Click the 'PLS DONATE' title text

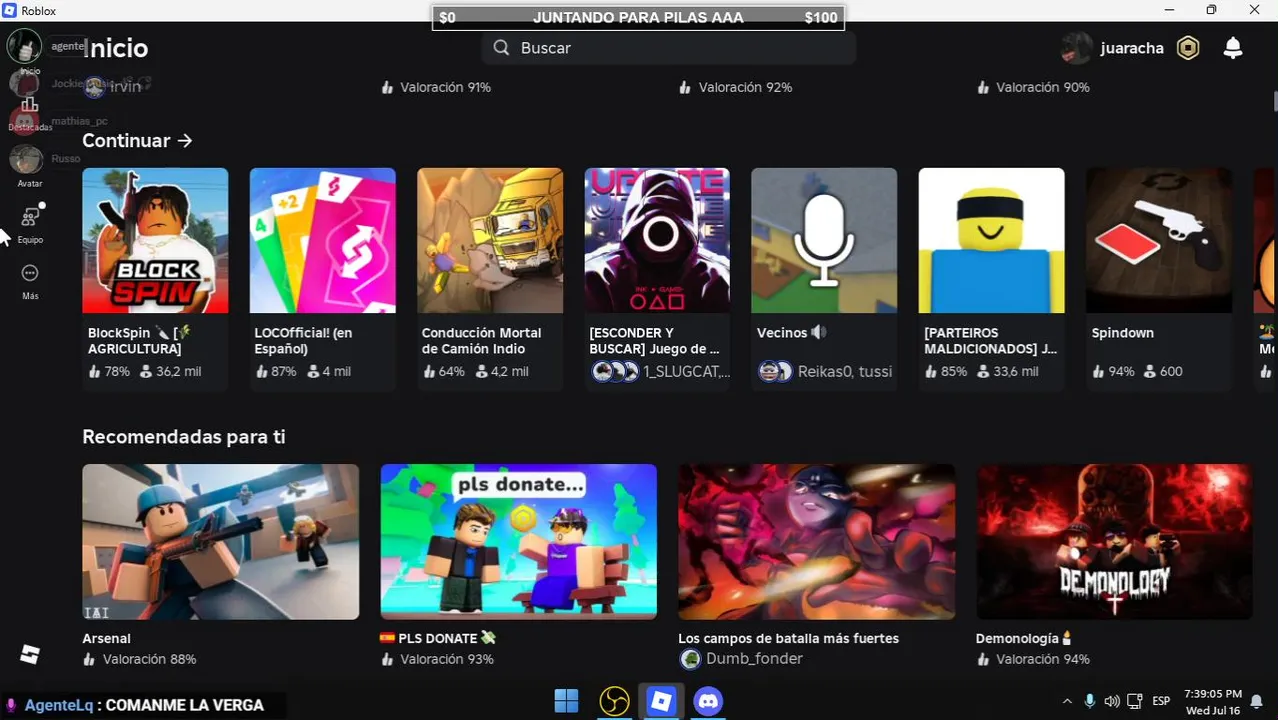(x=437, y=638)
